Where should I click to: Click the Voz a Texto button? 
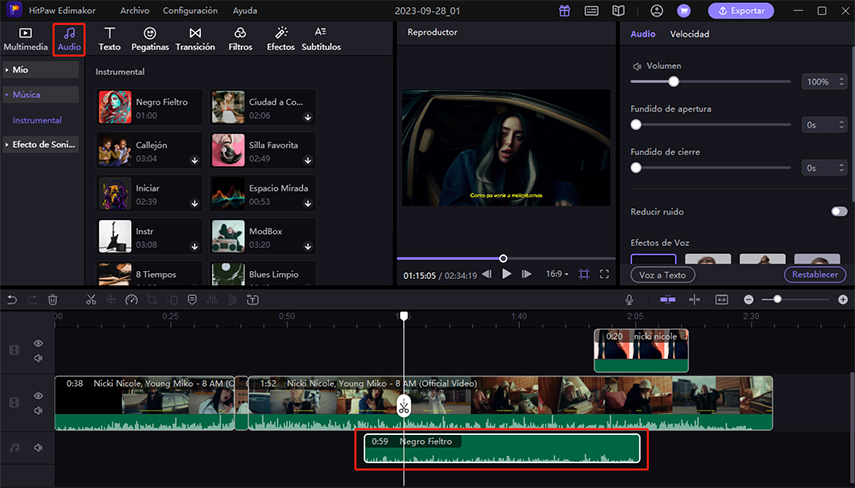pyautogui.click(x=663, y=275)
